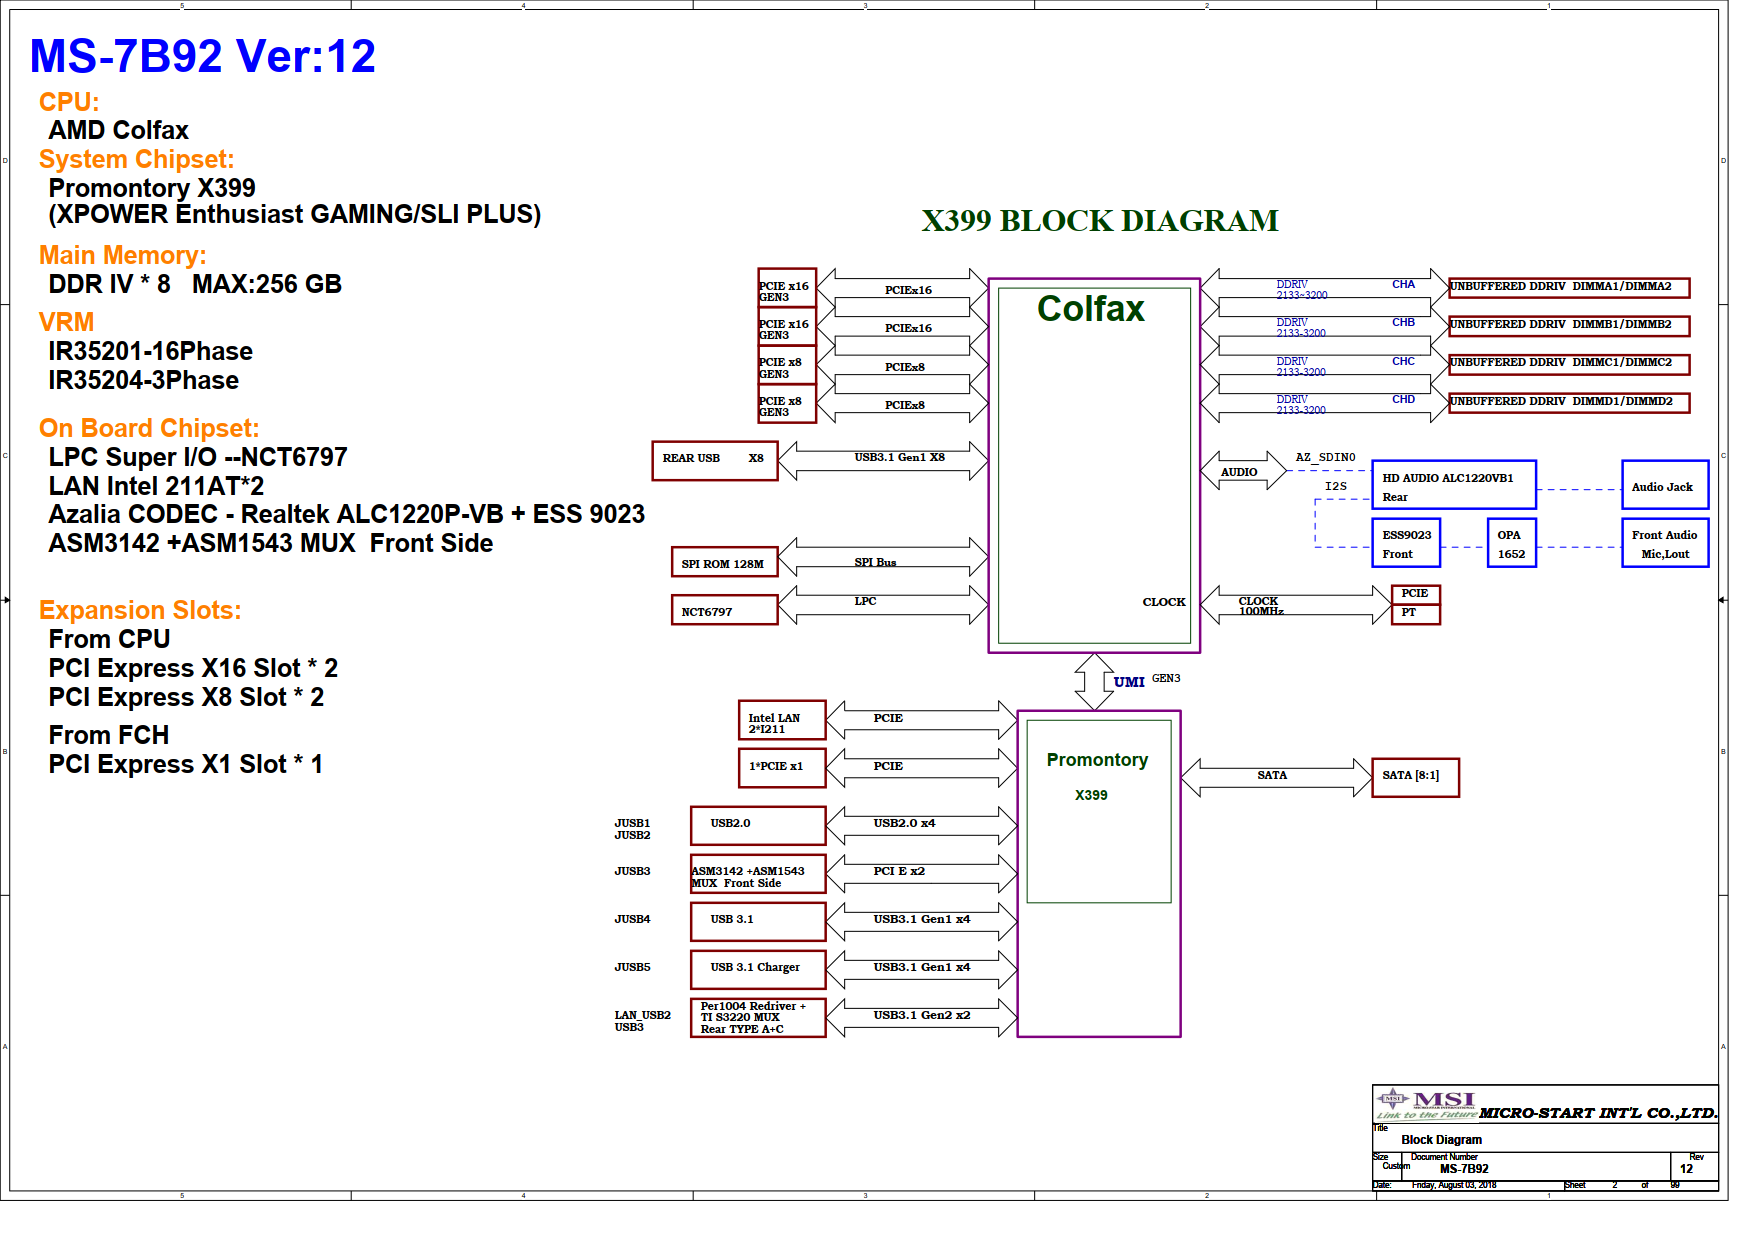Click the SATA arrow label
The height and width of the screenshot is (1240, 1754).
pos(1272,775)
